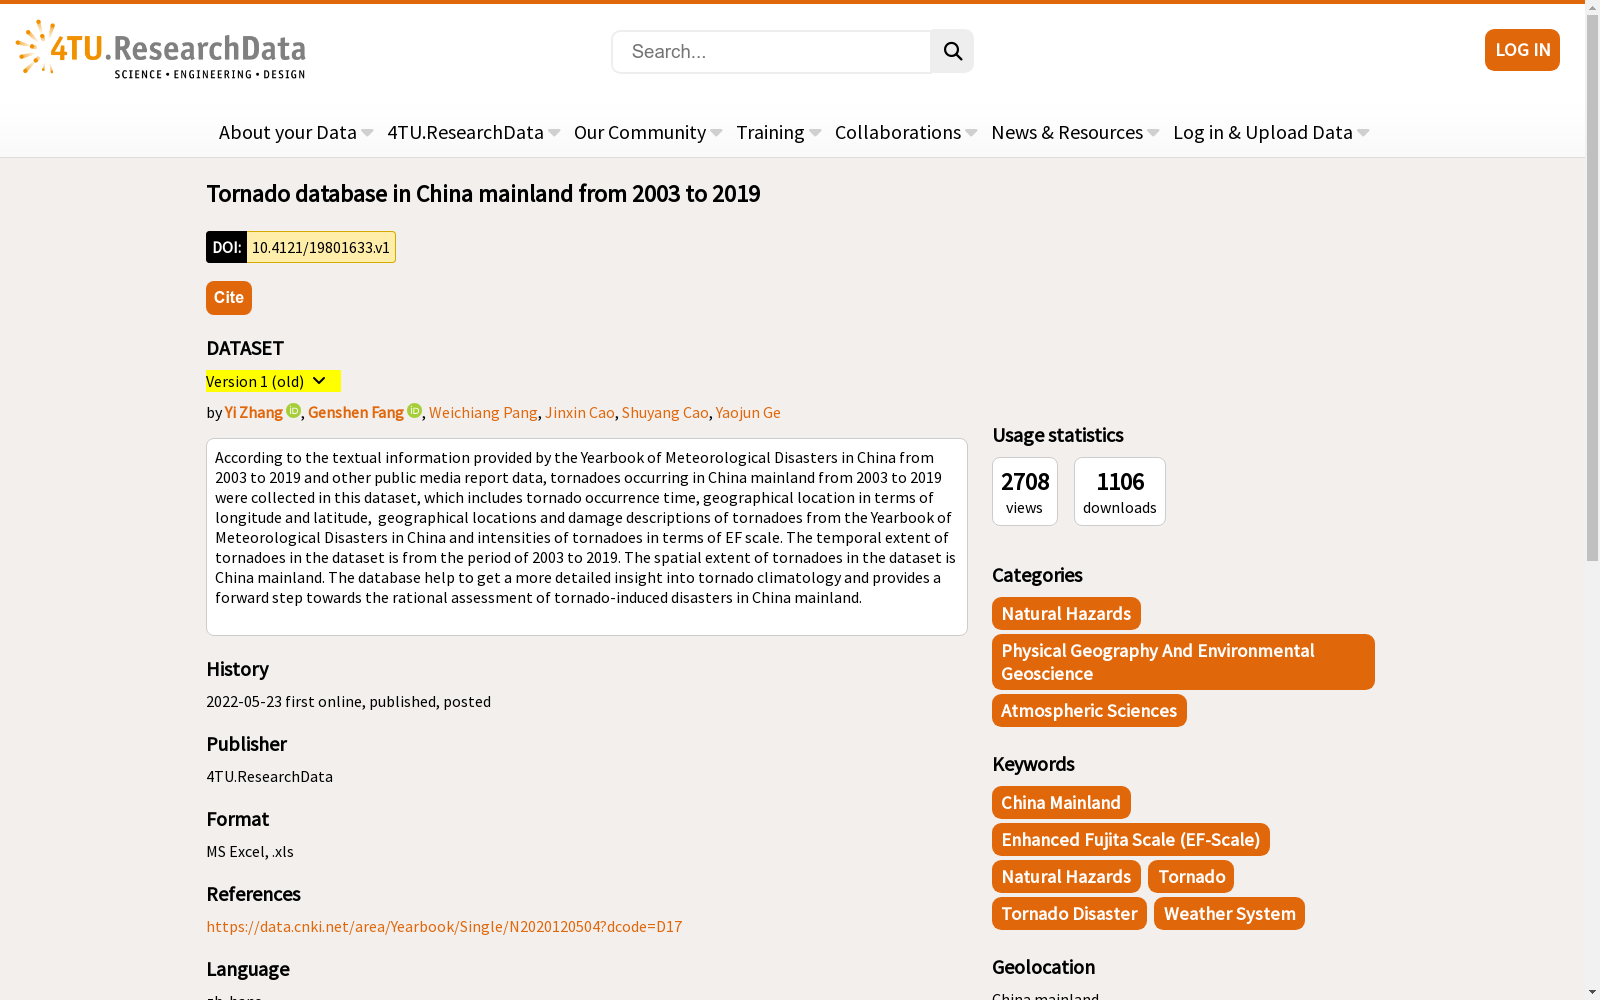Click the Cite button
The width and height of the screenshot is (1600, 1000).
coord(229,298)
